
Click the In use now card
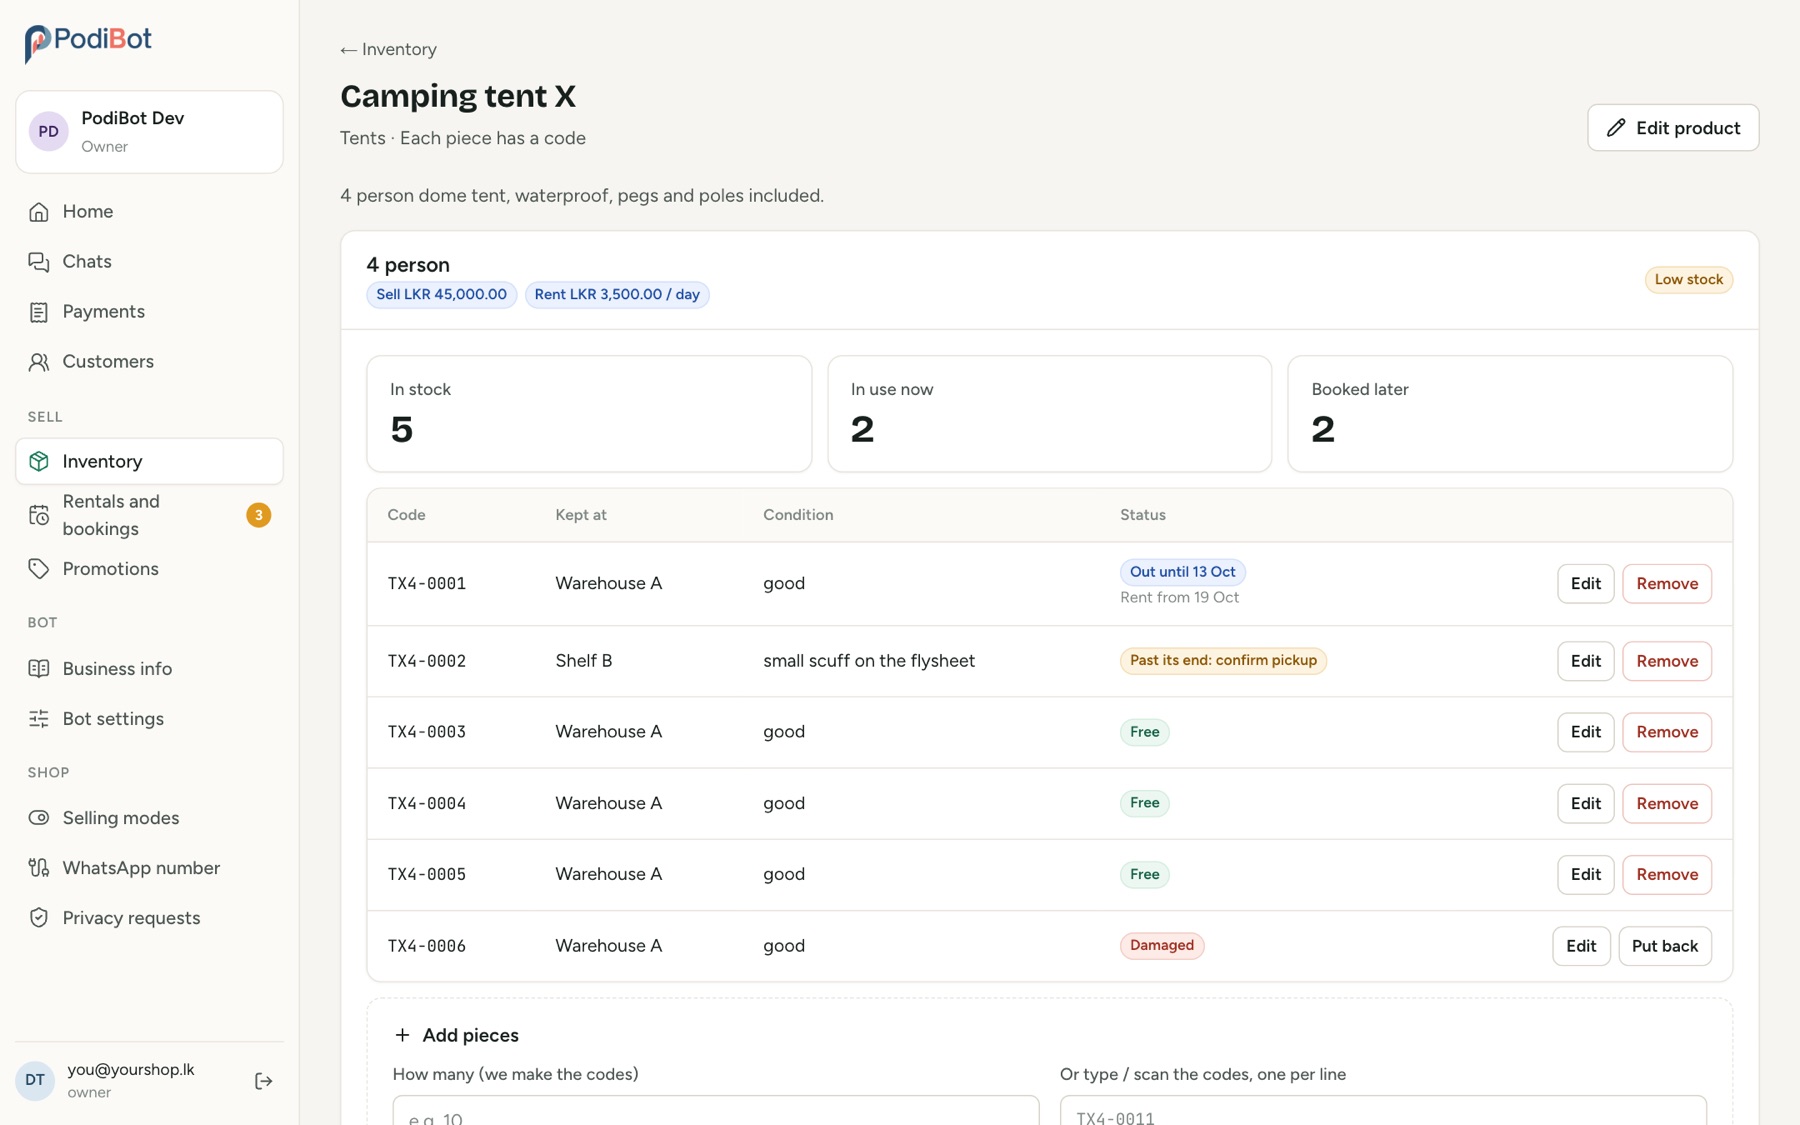pos(1049,414)
